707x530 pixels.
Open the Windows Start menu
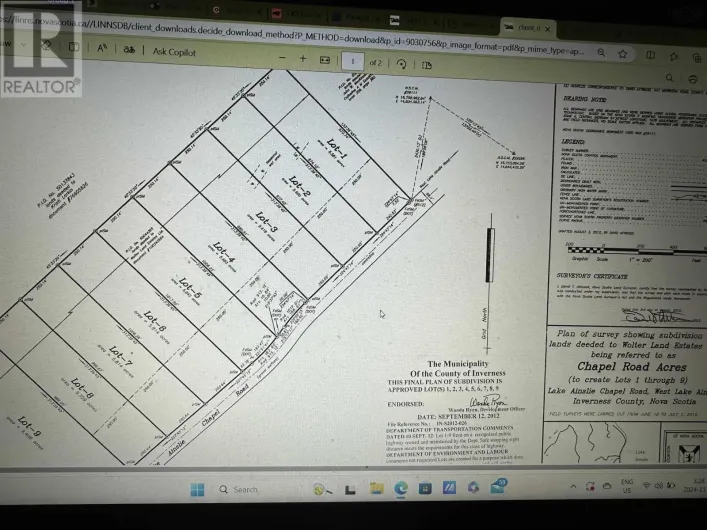197,488
